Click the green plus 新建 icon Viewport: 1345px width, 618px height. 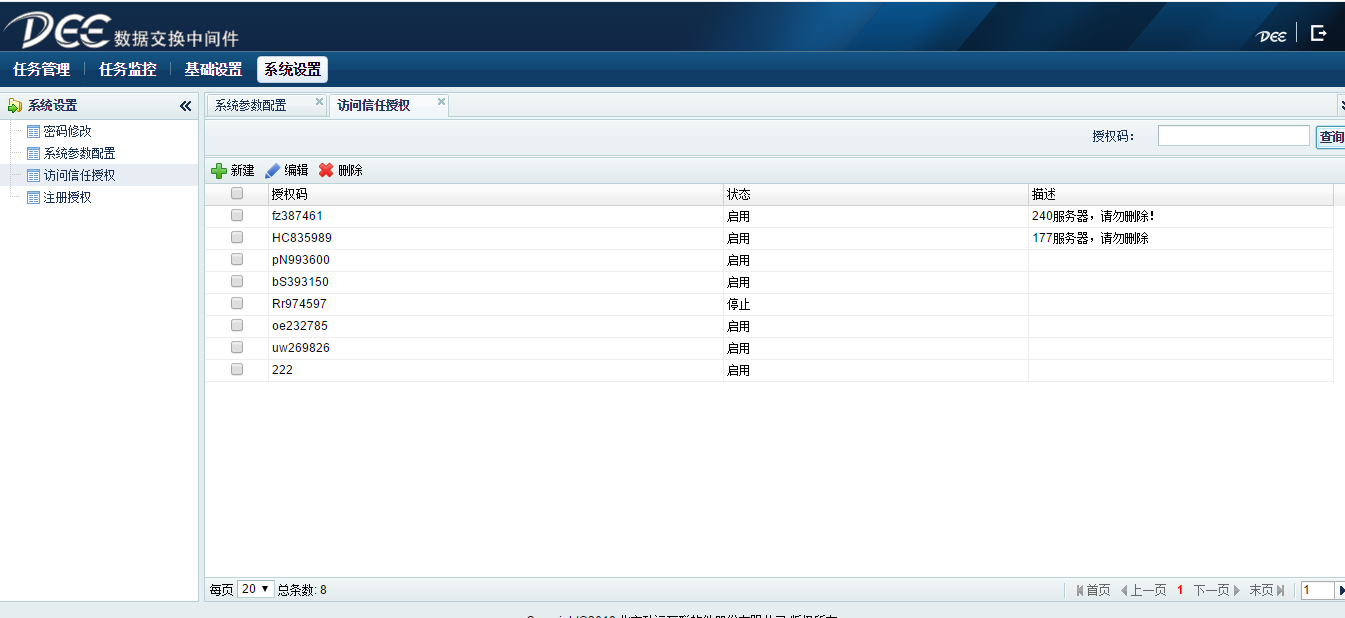coord(219,171)
